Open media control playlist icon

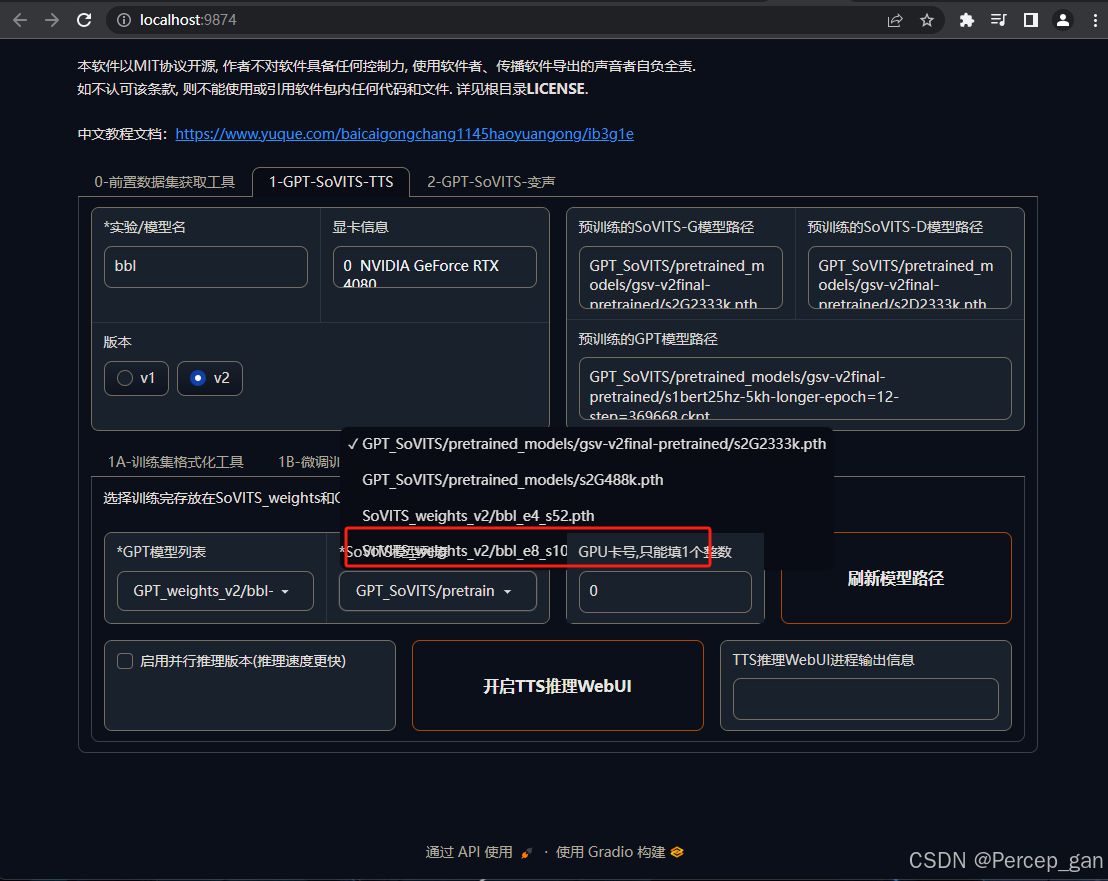pyautogui.click(x=998, y=20)
